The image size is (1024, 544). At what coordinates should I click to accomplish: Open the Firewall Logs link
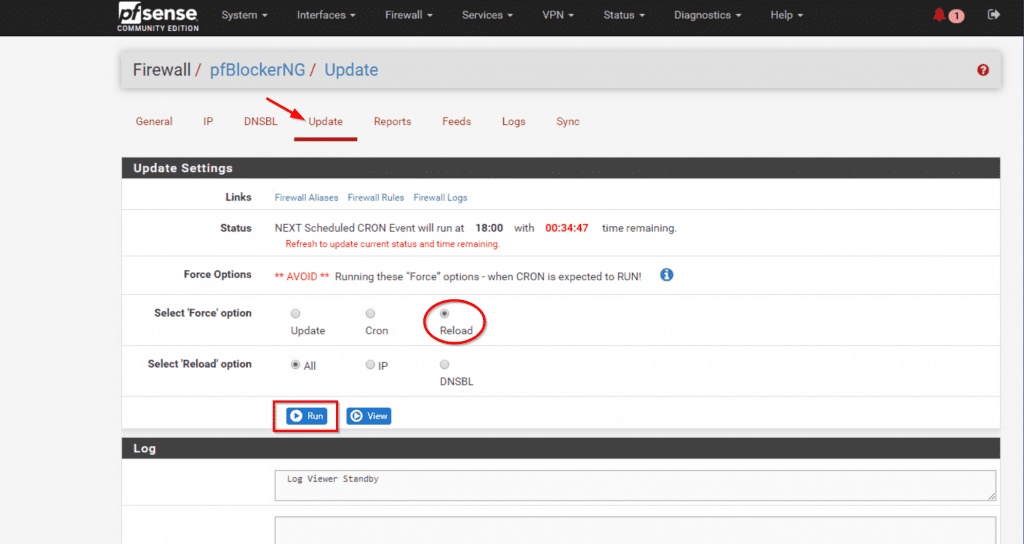point(440,197)
